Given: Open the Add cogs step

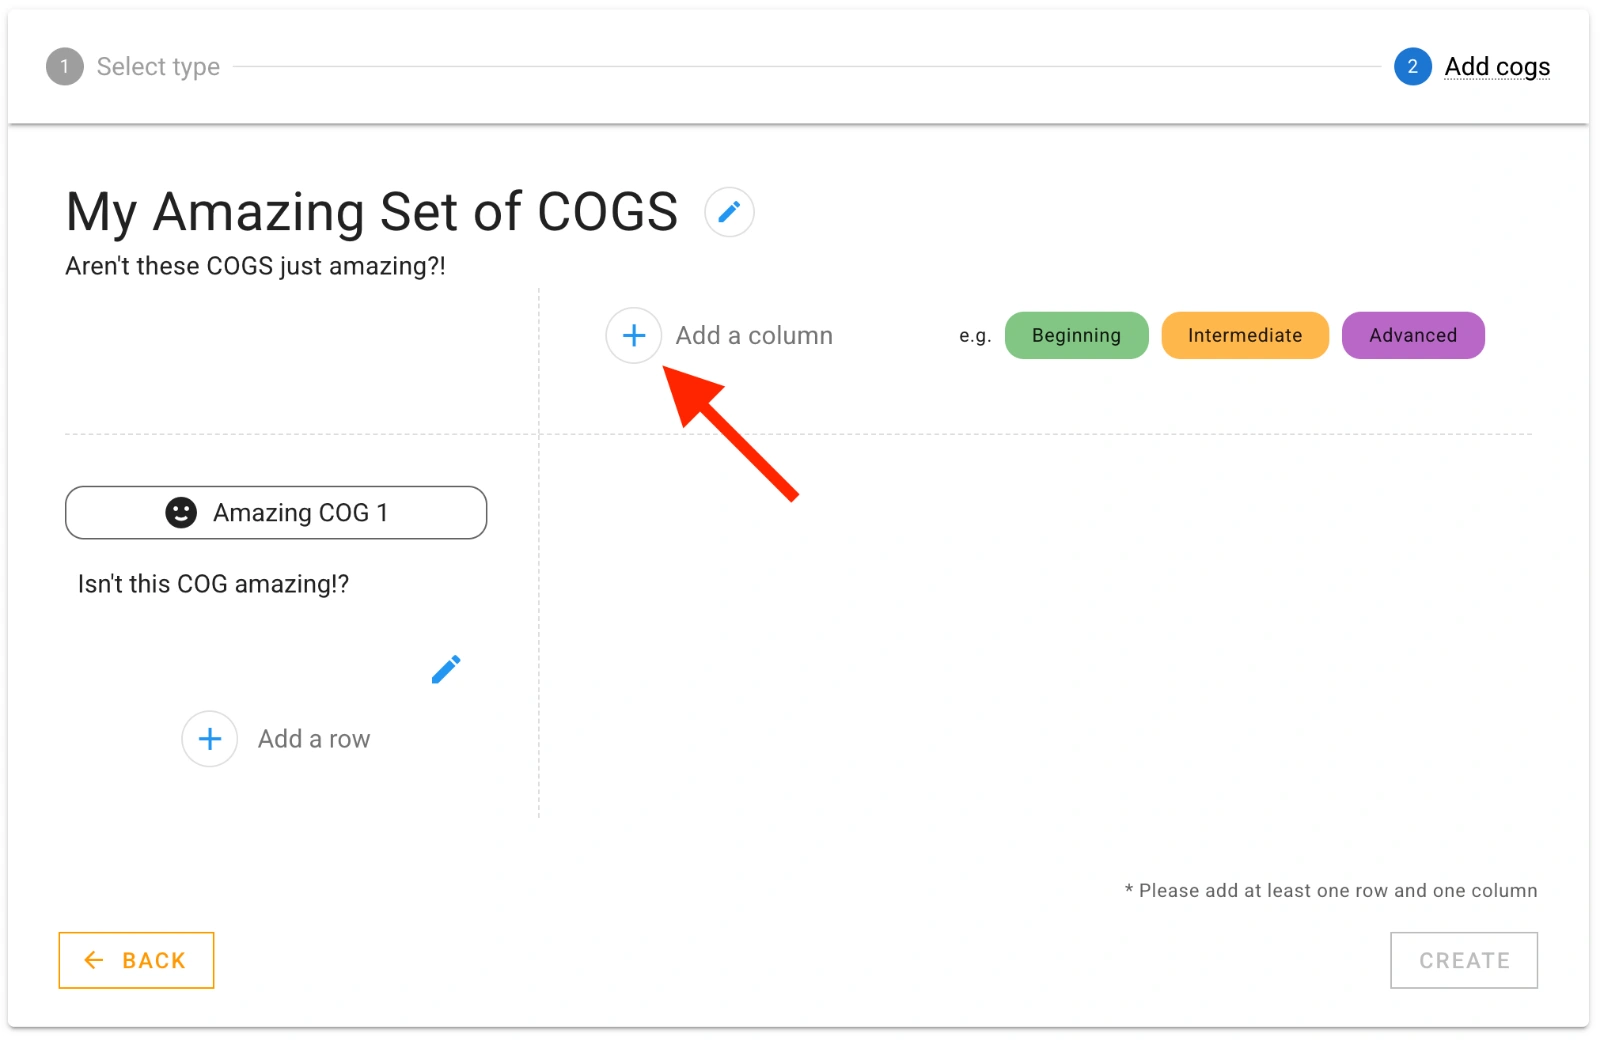Looking at the screenshot, I should (1497, 66).
